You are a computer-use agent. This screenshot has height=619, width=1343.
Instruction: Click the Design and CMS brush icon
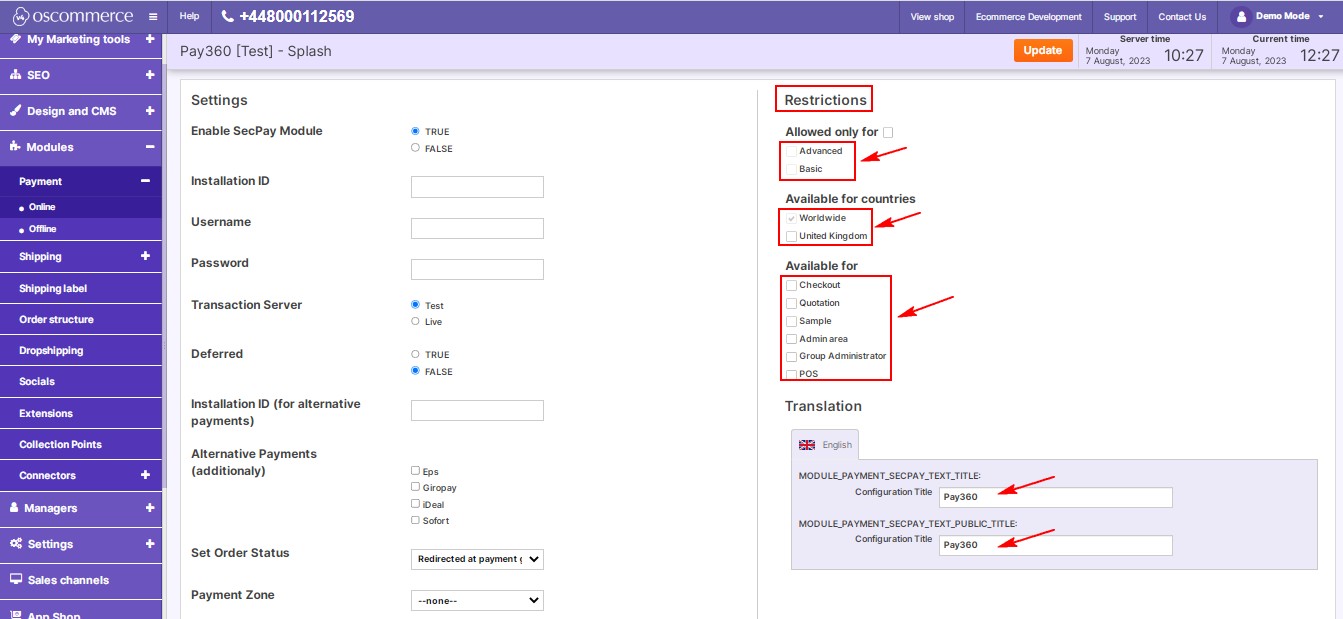pos(15,111)
